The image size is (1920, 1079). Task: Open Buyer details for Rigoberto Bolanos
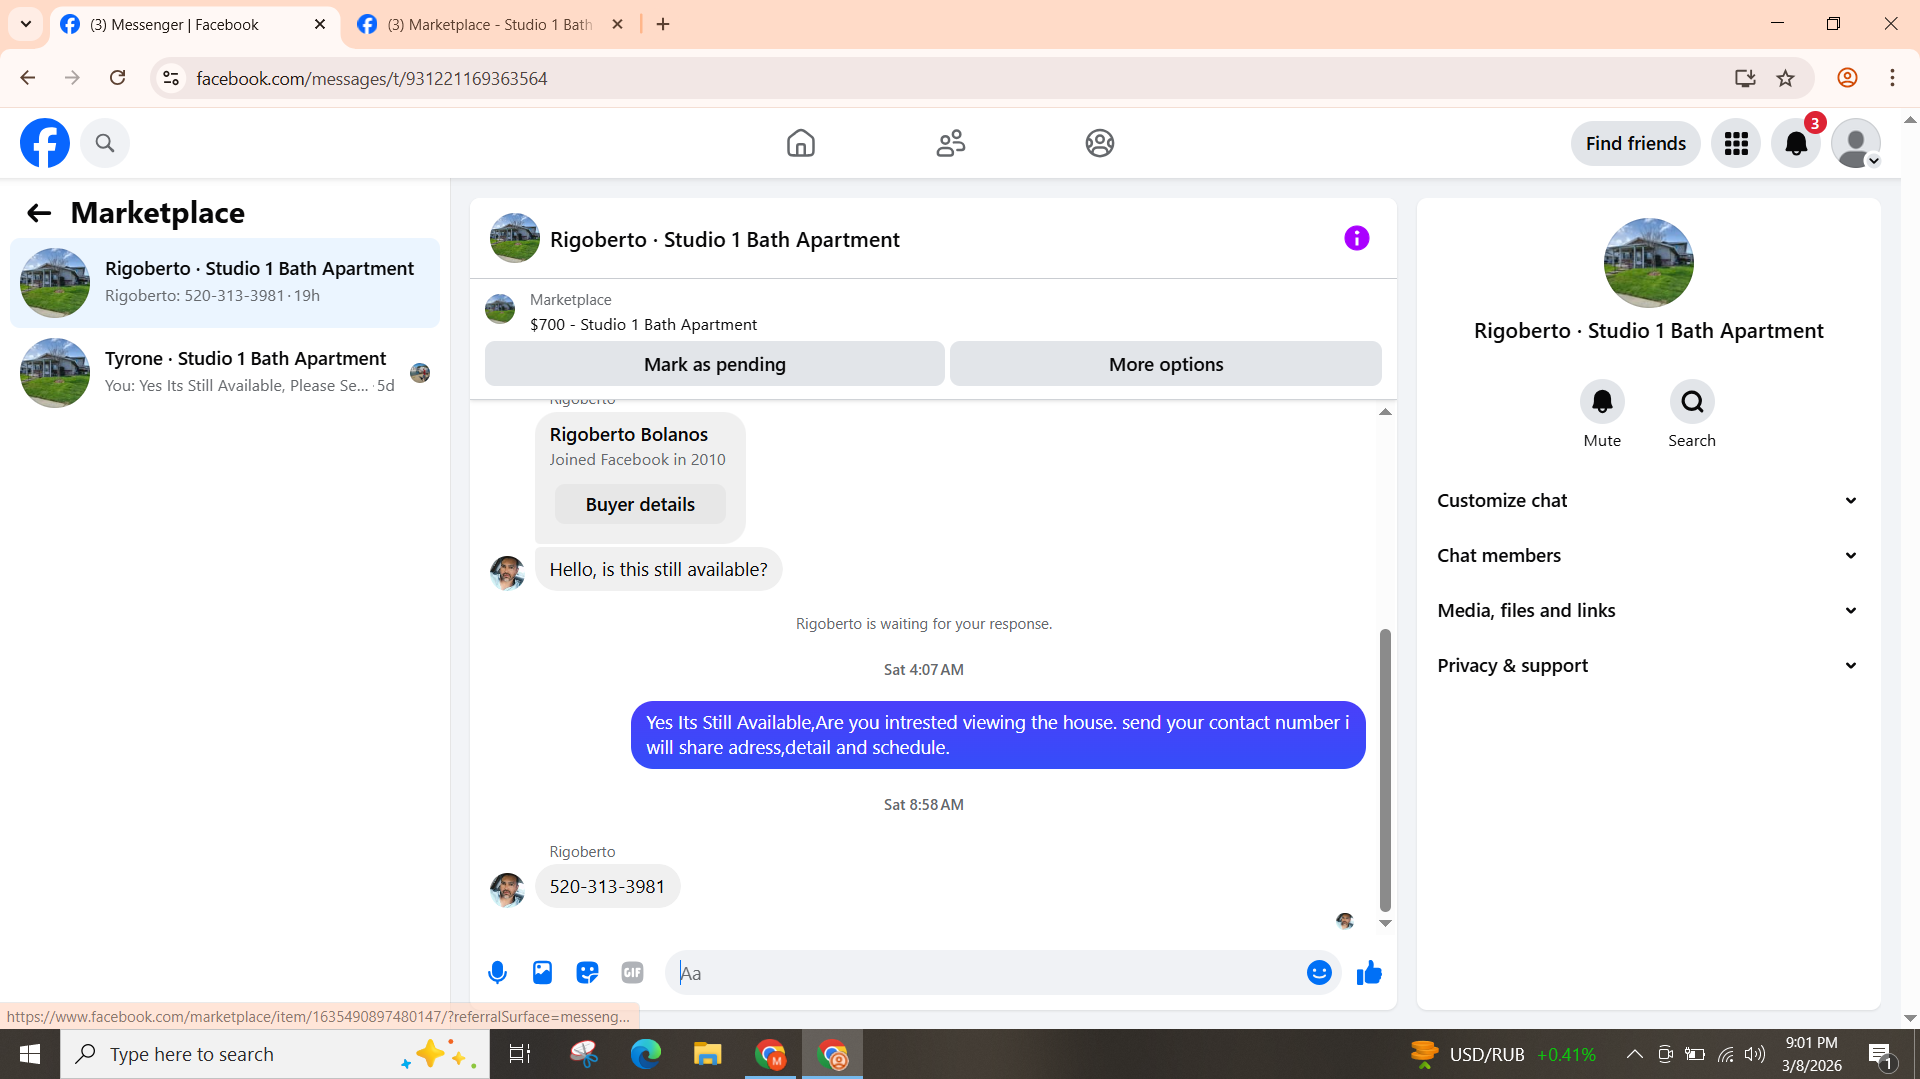pyautogui.click(x=640, y=505)
